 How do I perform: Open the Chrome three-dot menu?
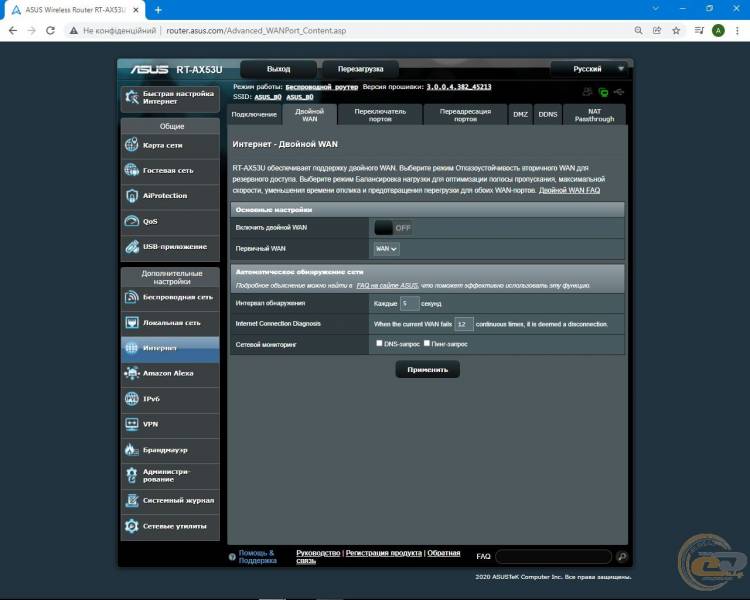tap(737, 31)
